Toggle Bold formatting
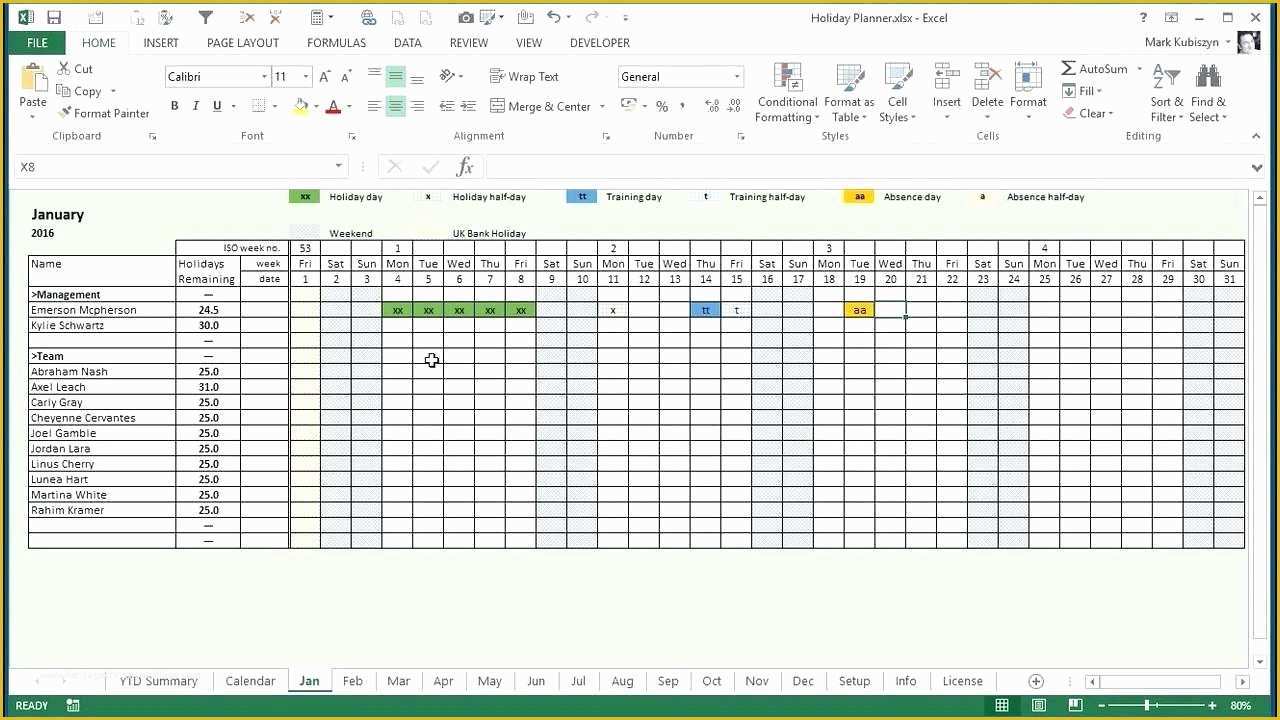The width and height of the screenshot is (1280, 720). tap(174, 106)
